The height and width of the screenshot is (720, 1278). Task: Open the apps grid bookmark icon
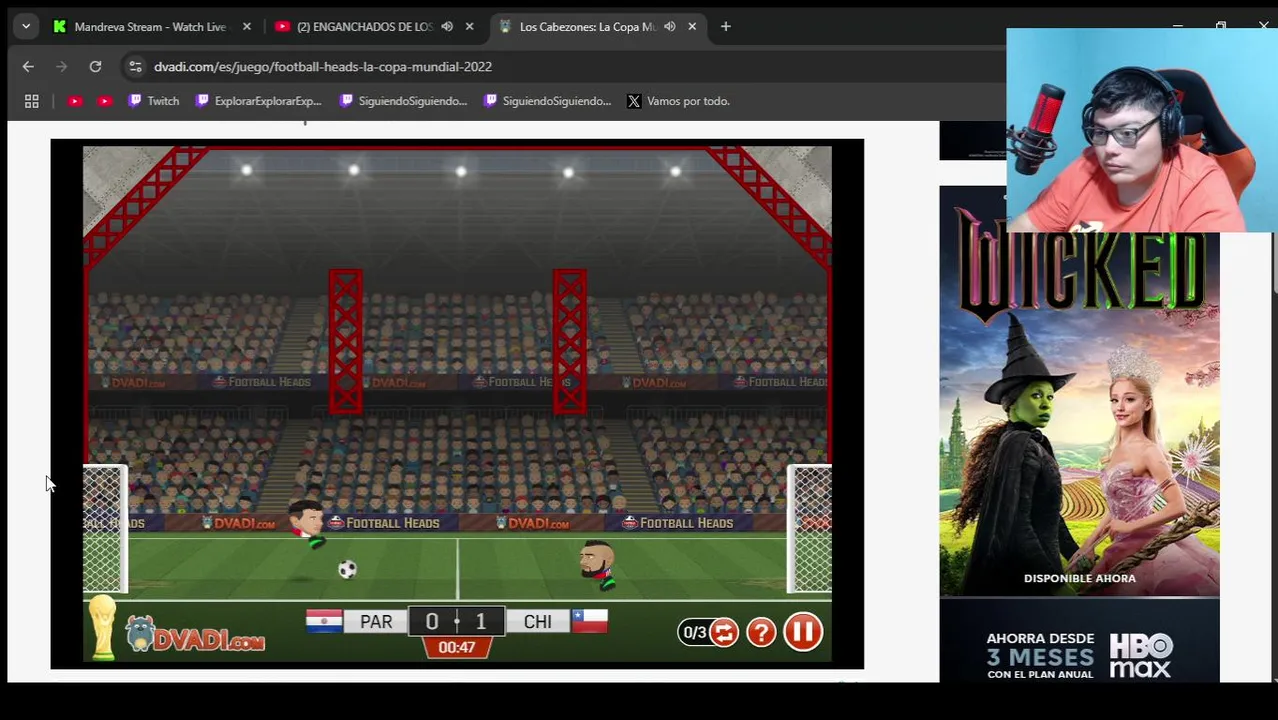tap(32, 101)
